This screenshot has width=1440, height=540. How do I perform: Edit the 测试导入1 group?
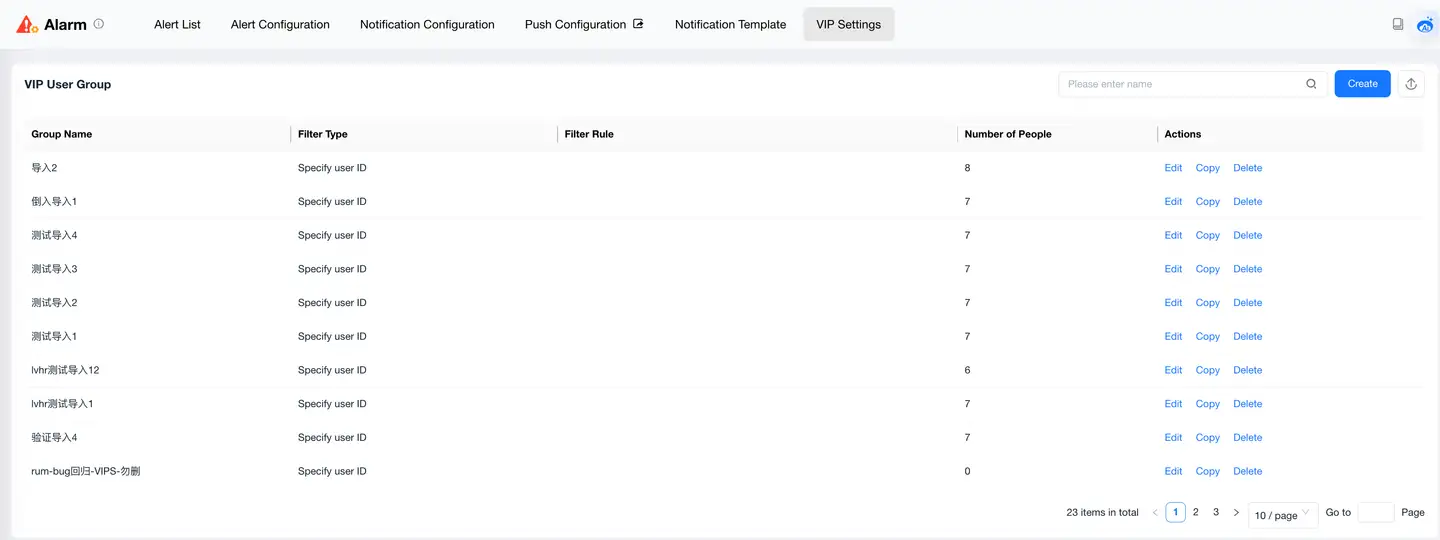[1173, 337]
